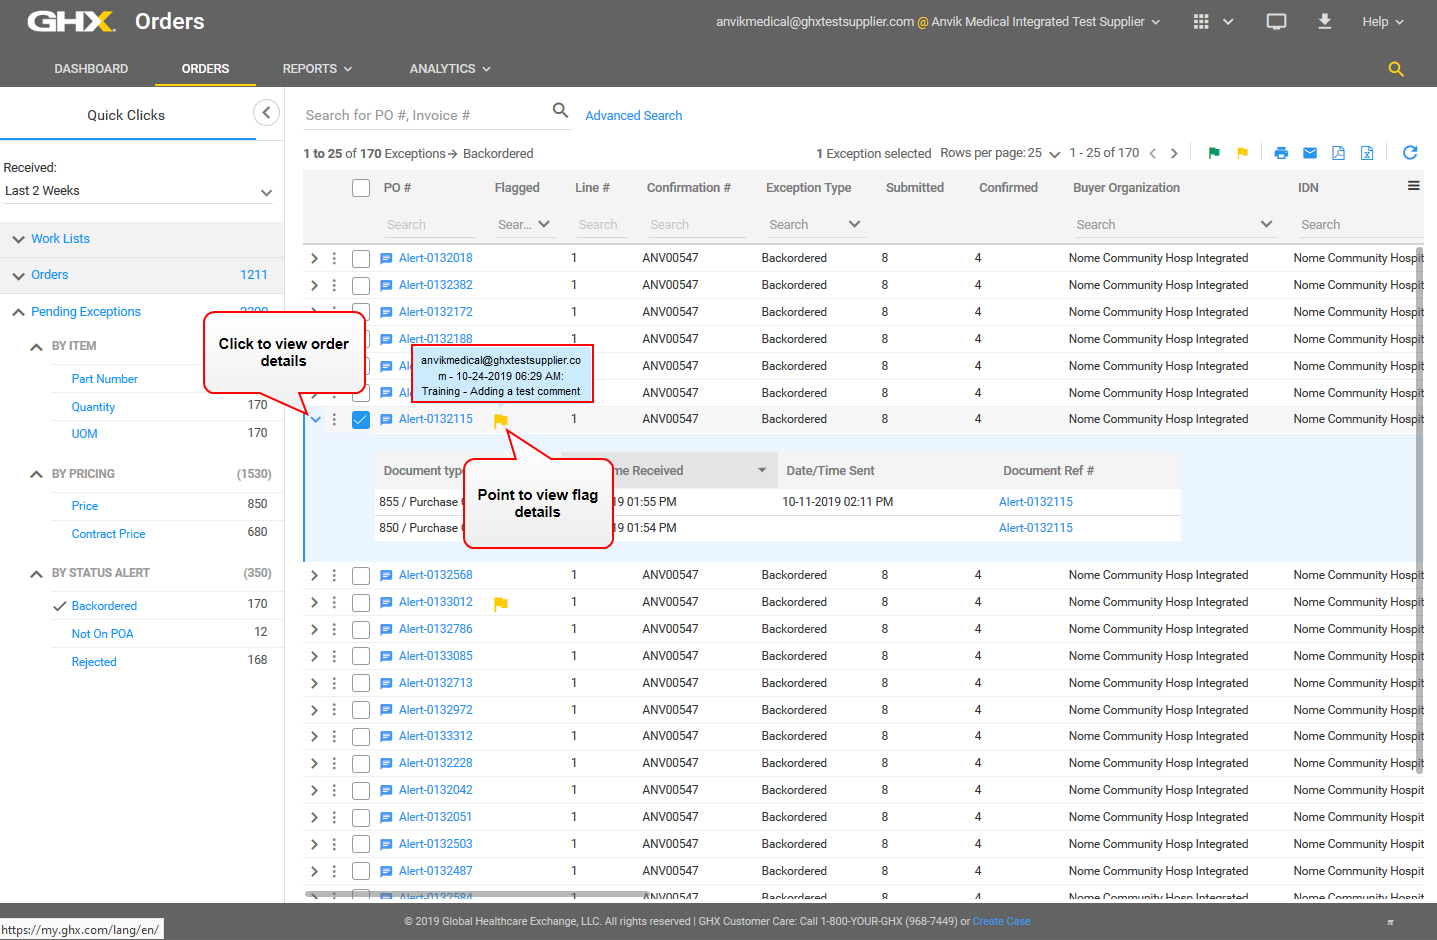Open the user account supplier menu
The height and width of the screenshot is (940, 1437).
click(938, 22)
